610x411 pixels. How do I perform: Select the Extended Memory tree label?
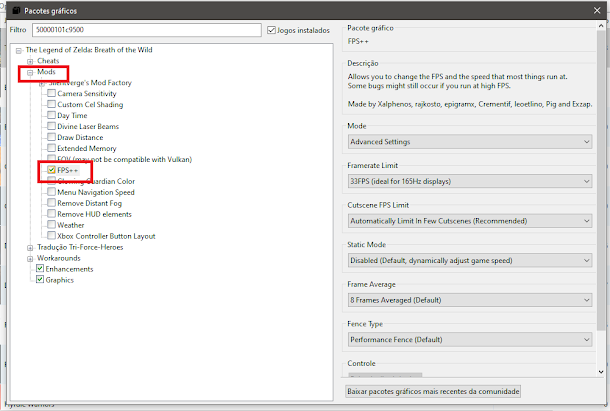coord(87,148)
